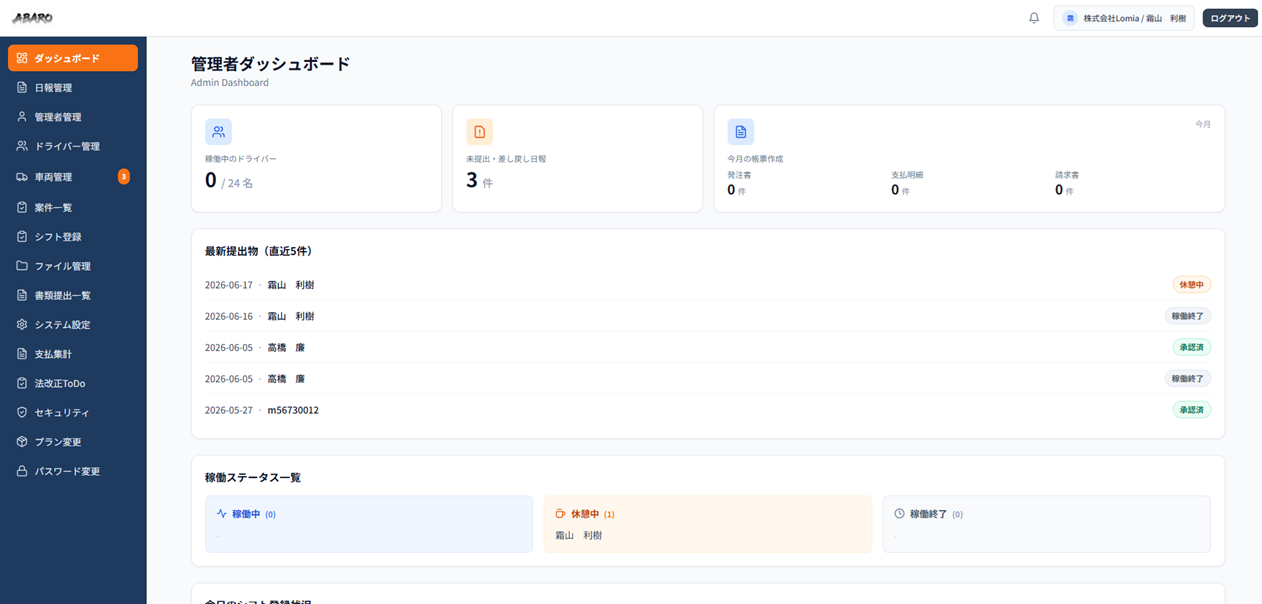Select シフト登録 from the sidebar
This screenshot has width=1262, height=604.
(73, 237)
